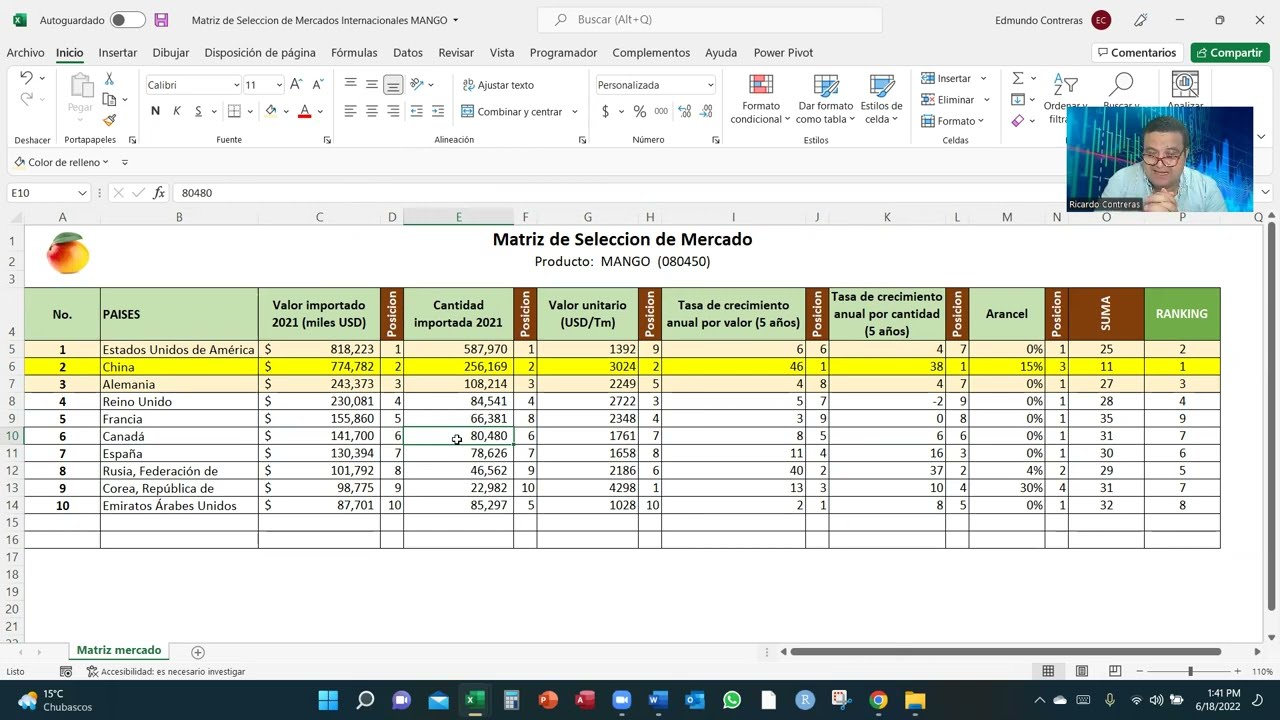Expand Dar formato como tabla menu
1280x720 pixels.
point(826,100)
